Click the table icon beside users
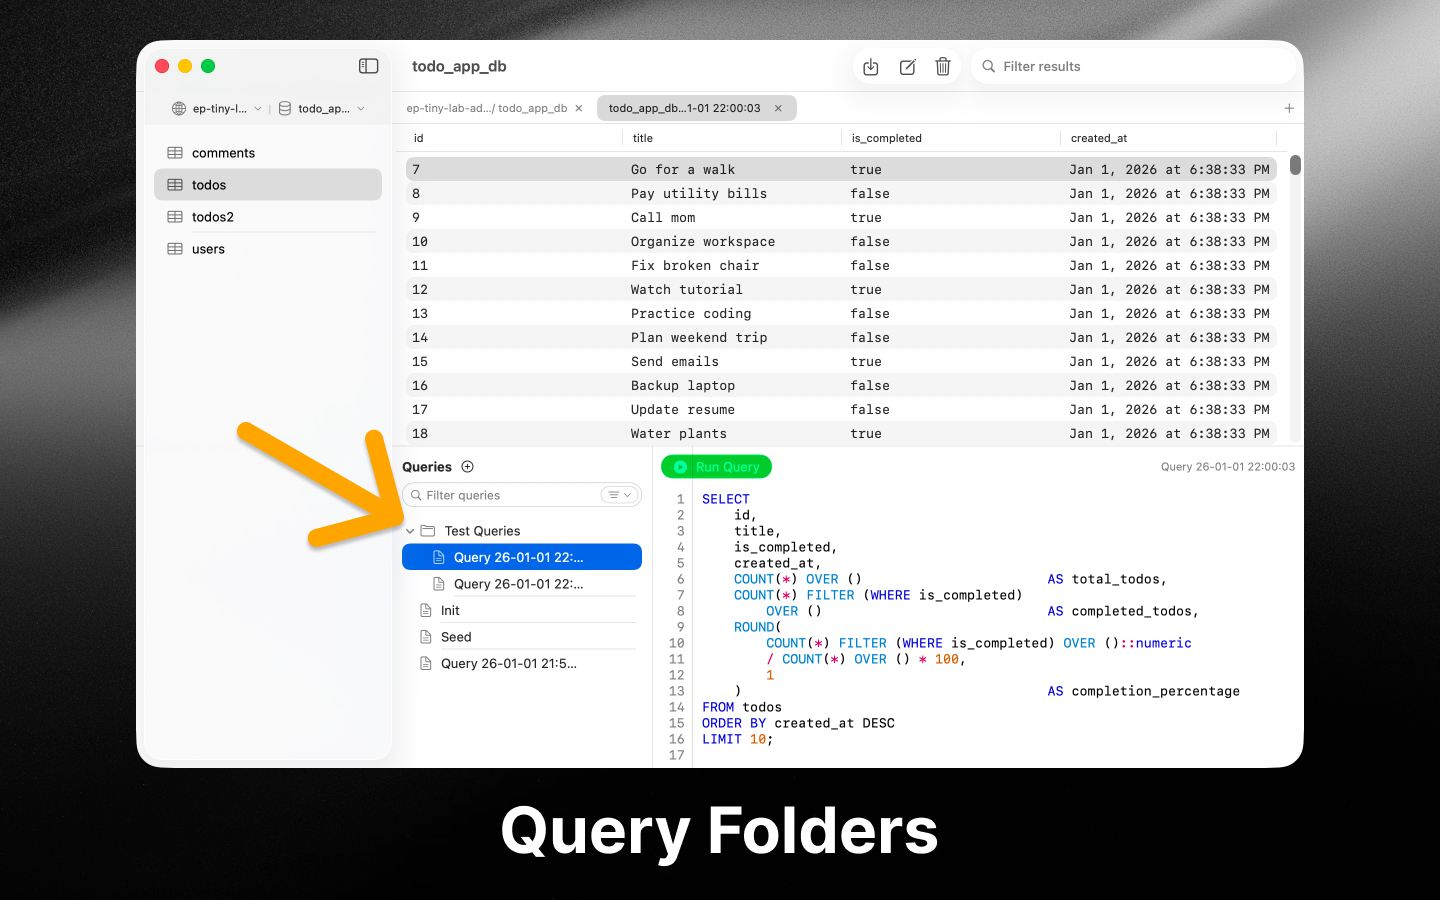Screen dimensions: 1440x900 click(175, 248)
